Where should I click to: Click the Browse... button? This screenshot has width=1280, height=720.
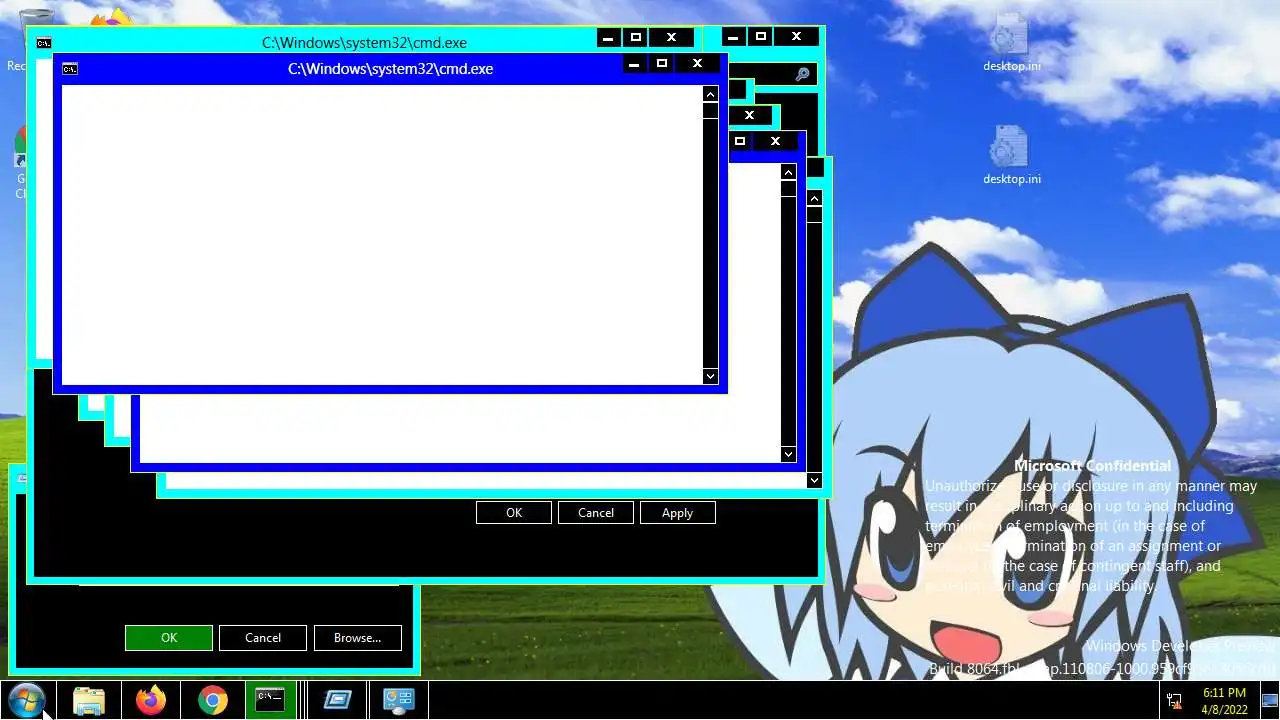click(357, 638)
